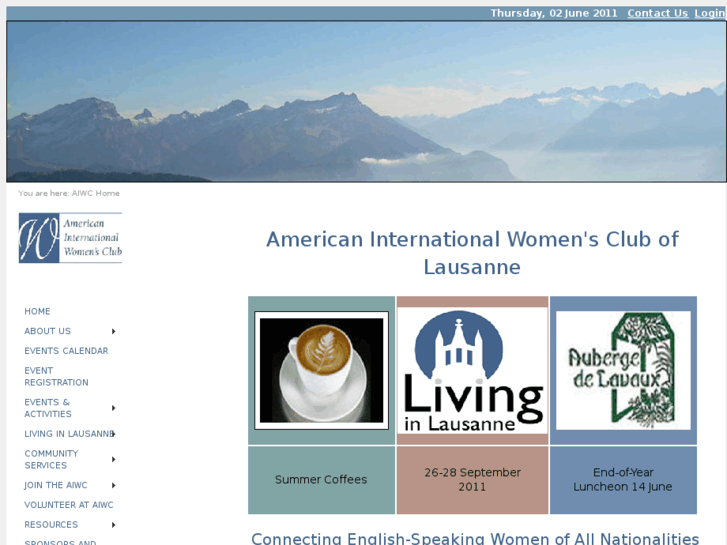
Task: Click the AIWC logo image
Action: coord(70,238)
